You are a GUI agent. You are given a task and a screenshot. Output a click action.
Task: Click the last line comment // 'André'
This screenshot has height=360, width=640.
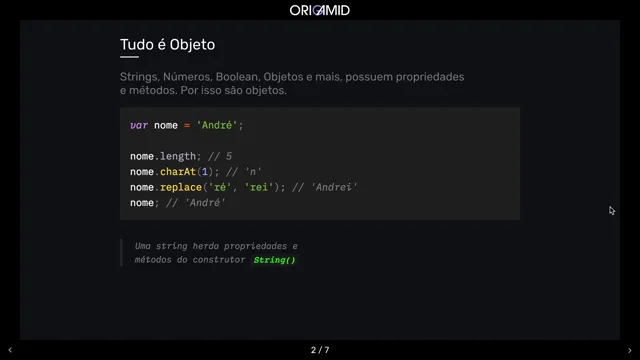[196, 203]
